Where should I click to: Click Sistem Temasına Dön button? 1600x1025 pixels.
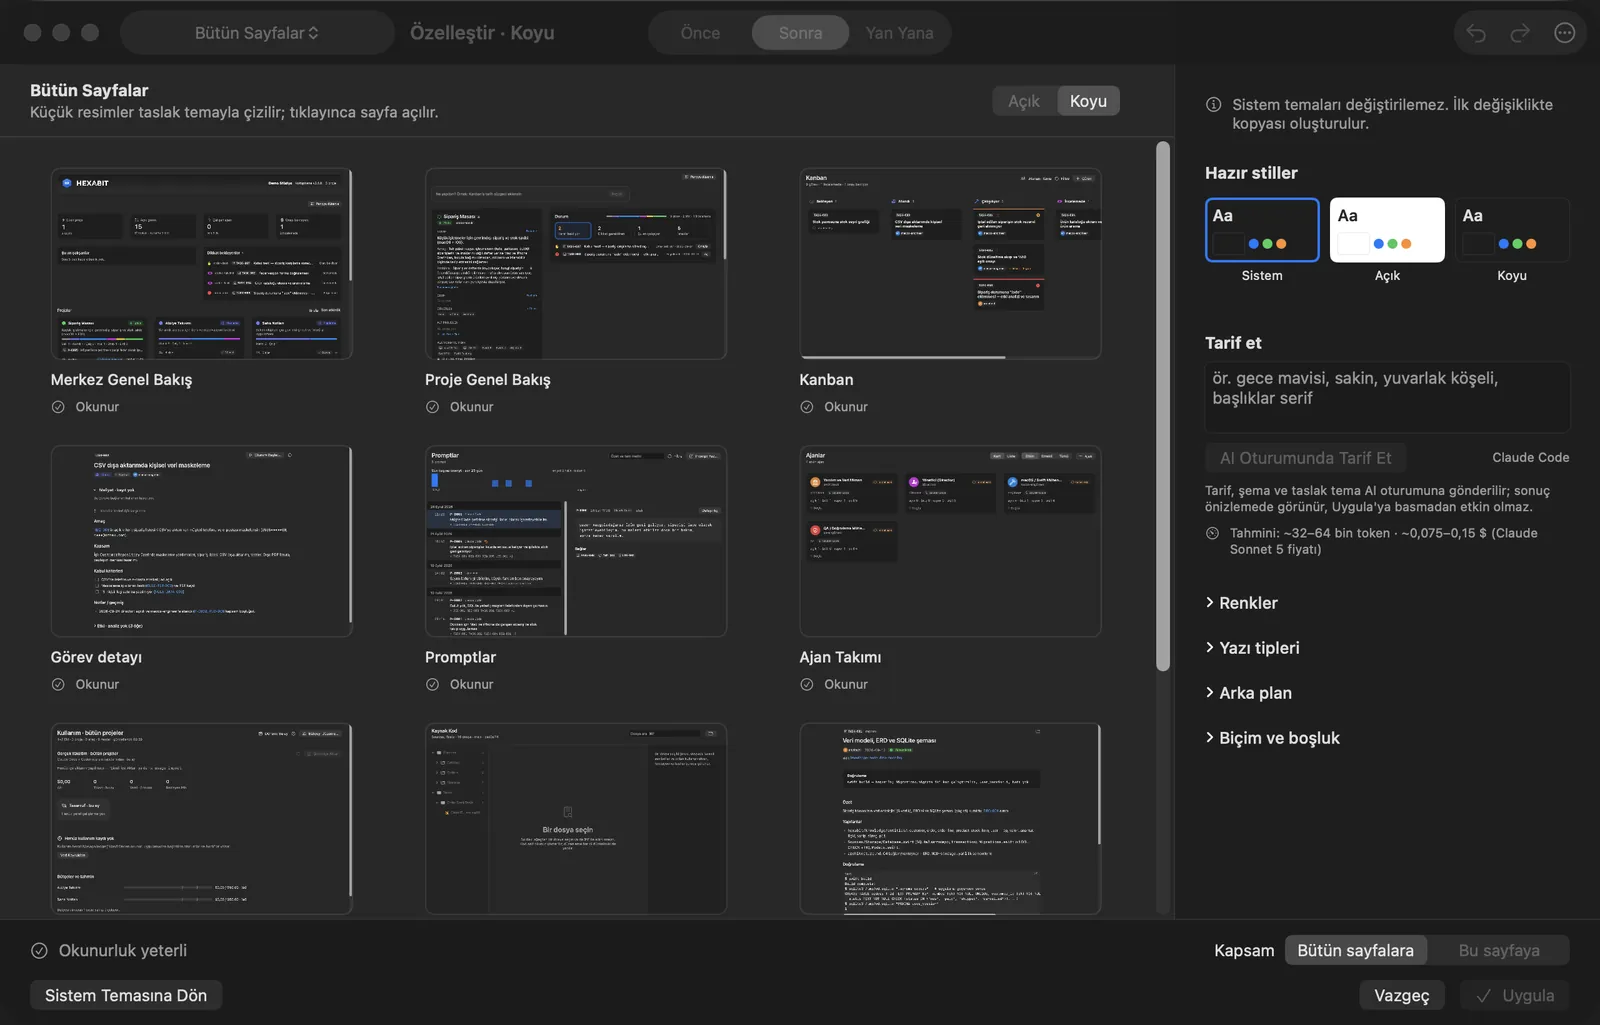126,996
